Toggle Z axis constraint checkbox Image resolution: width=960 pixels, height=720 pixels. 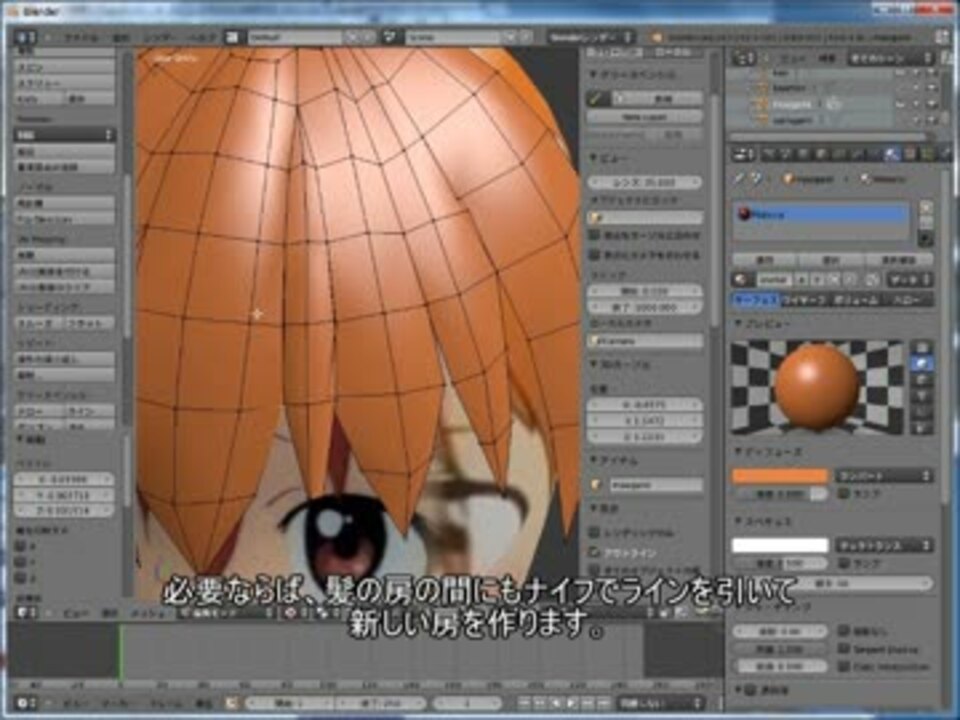[x=20, y=577]
